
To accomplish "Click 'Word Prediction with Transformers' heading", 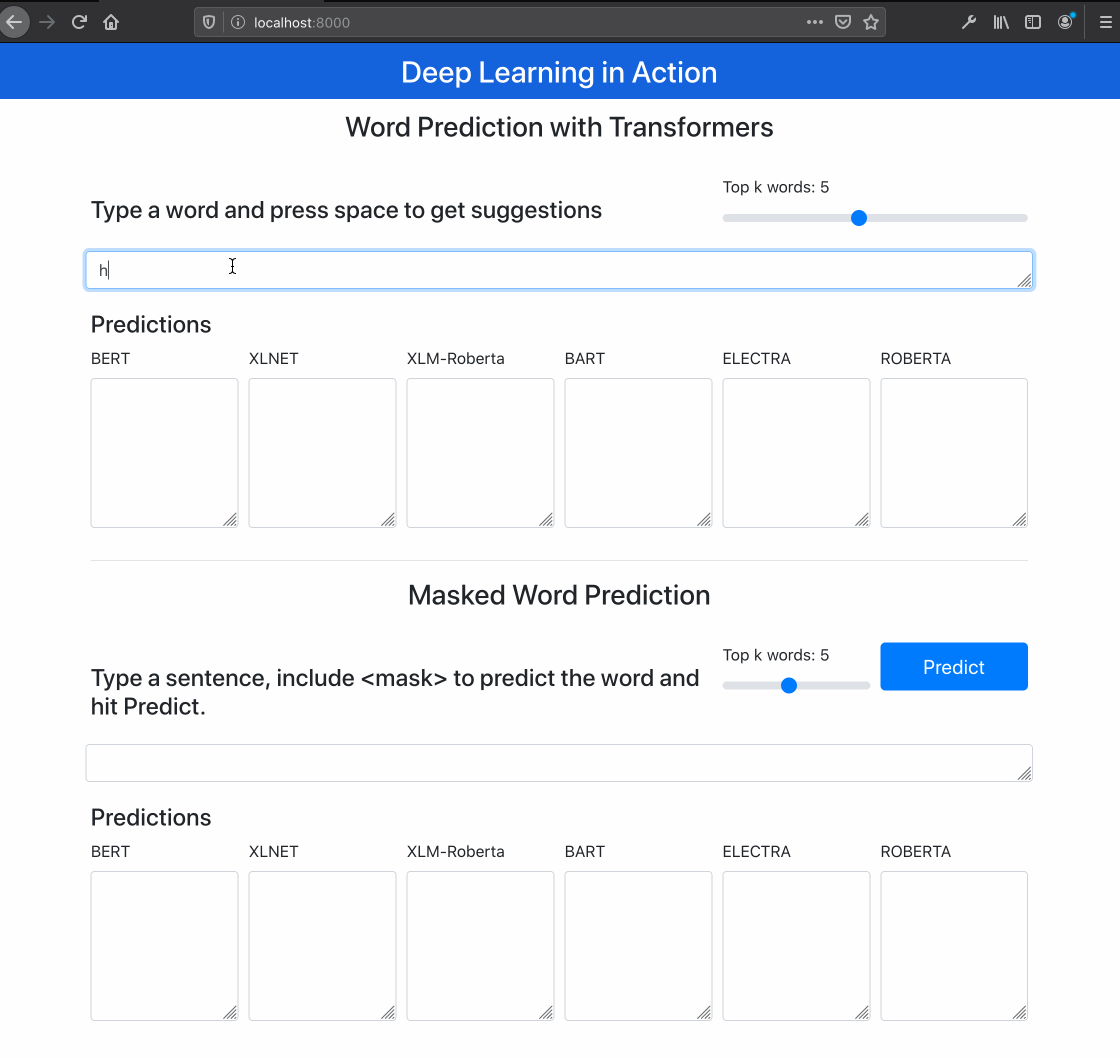I will (559, 127).
